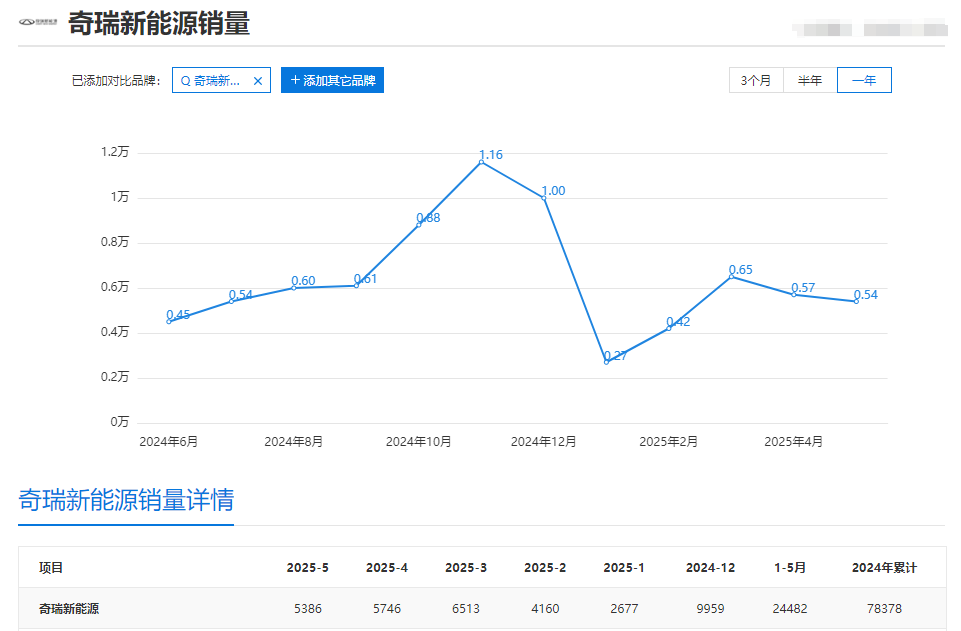Screen dimensions: 961x631
Task: Select the 一年 range tab
Action: (864, 80)
